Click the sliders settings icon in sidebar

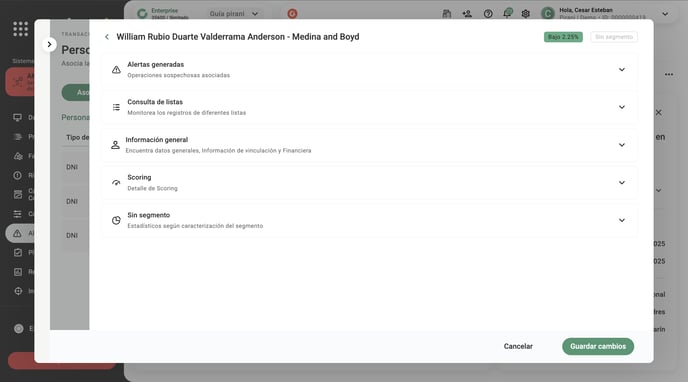(x=18, y=214)
